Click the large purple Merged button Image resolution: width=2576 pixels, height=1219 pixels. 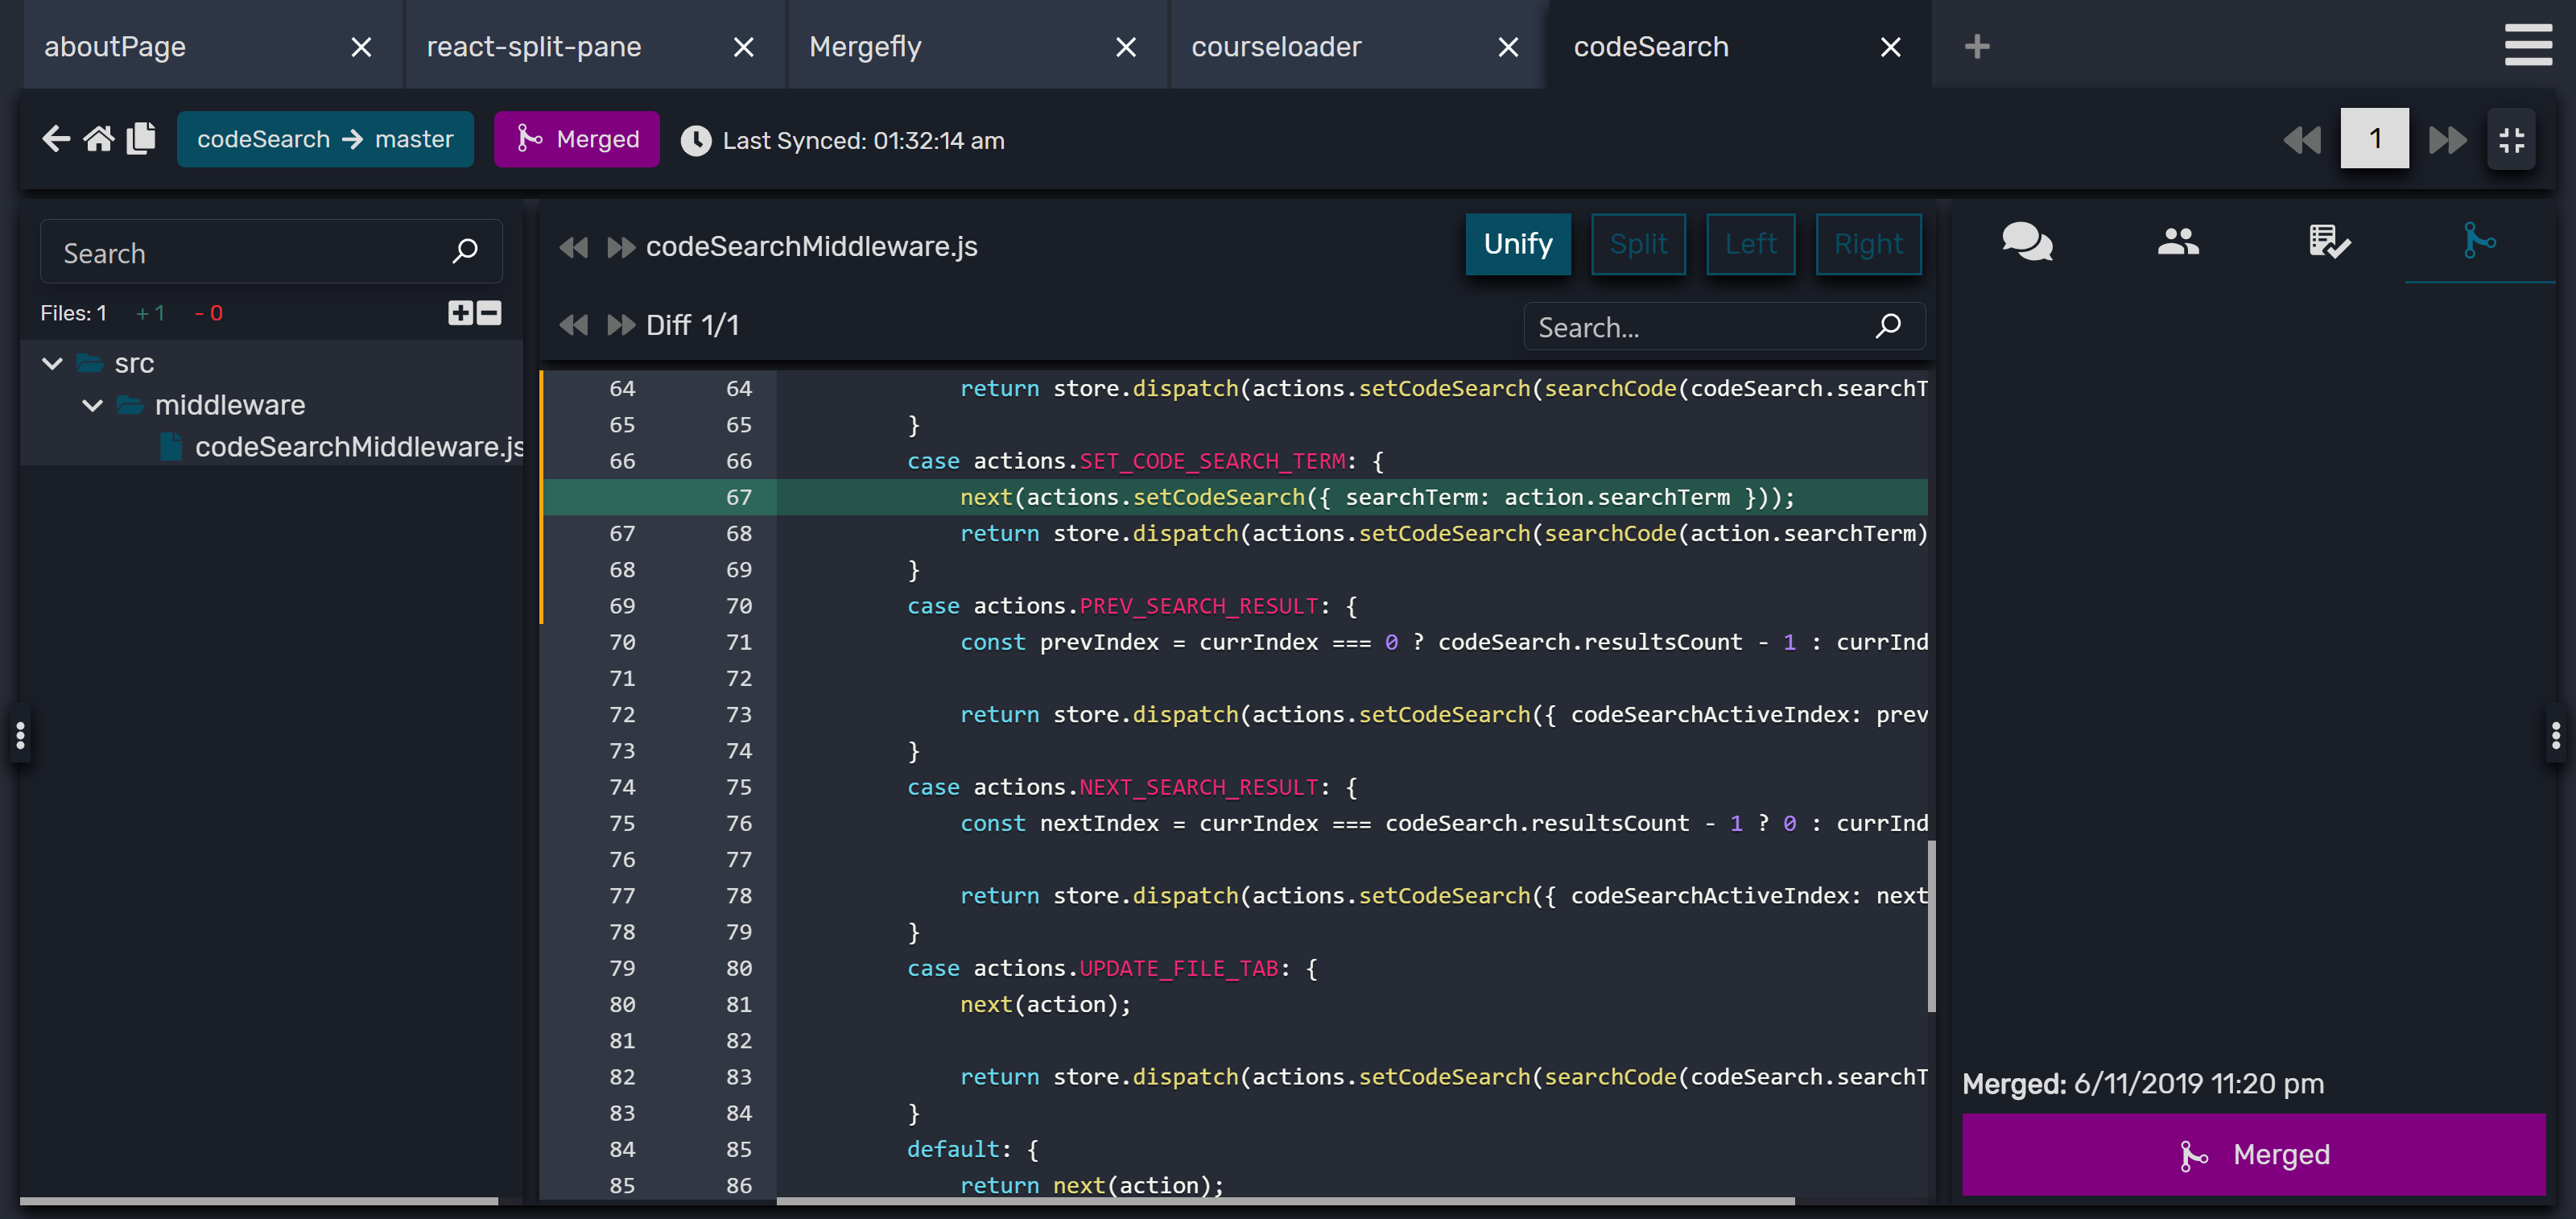click(2254, 1154)
